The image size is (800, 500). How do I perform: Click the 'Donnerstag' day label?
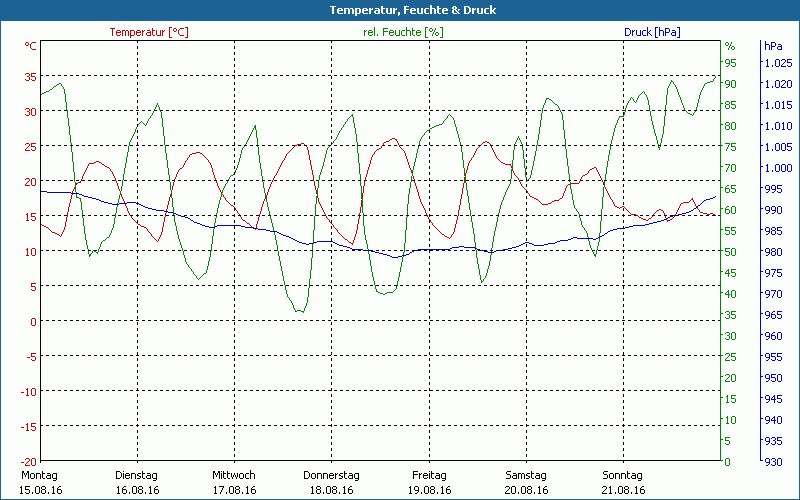331,476
